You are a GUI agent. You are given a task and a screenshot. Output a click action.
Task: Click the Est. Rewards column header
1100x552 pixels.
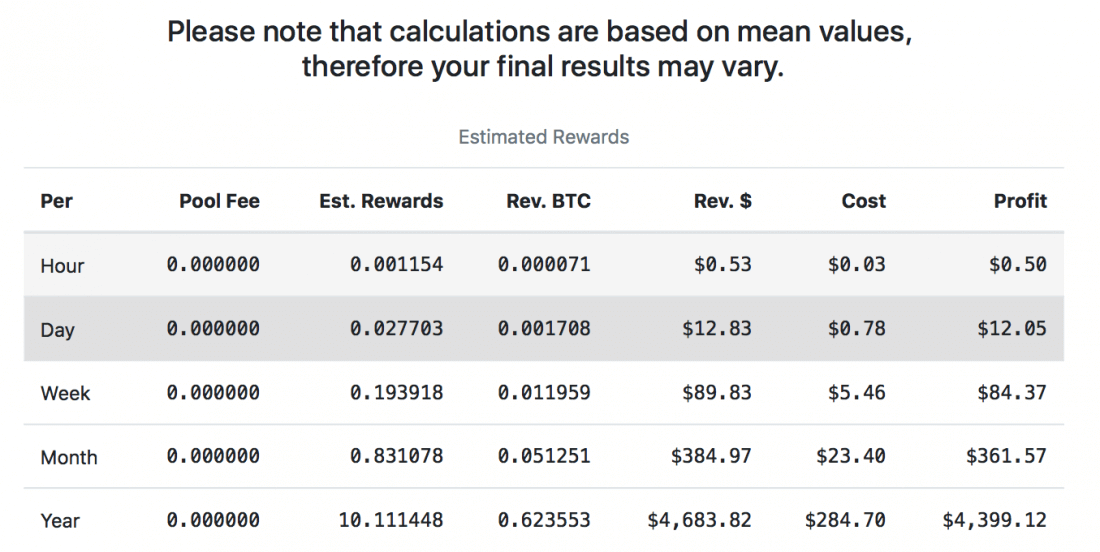coord(381,201)
